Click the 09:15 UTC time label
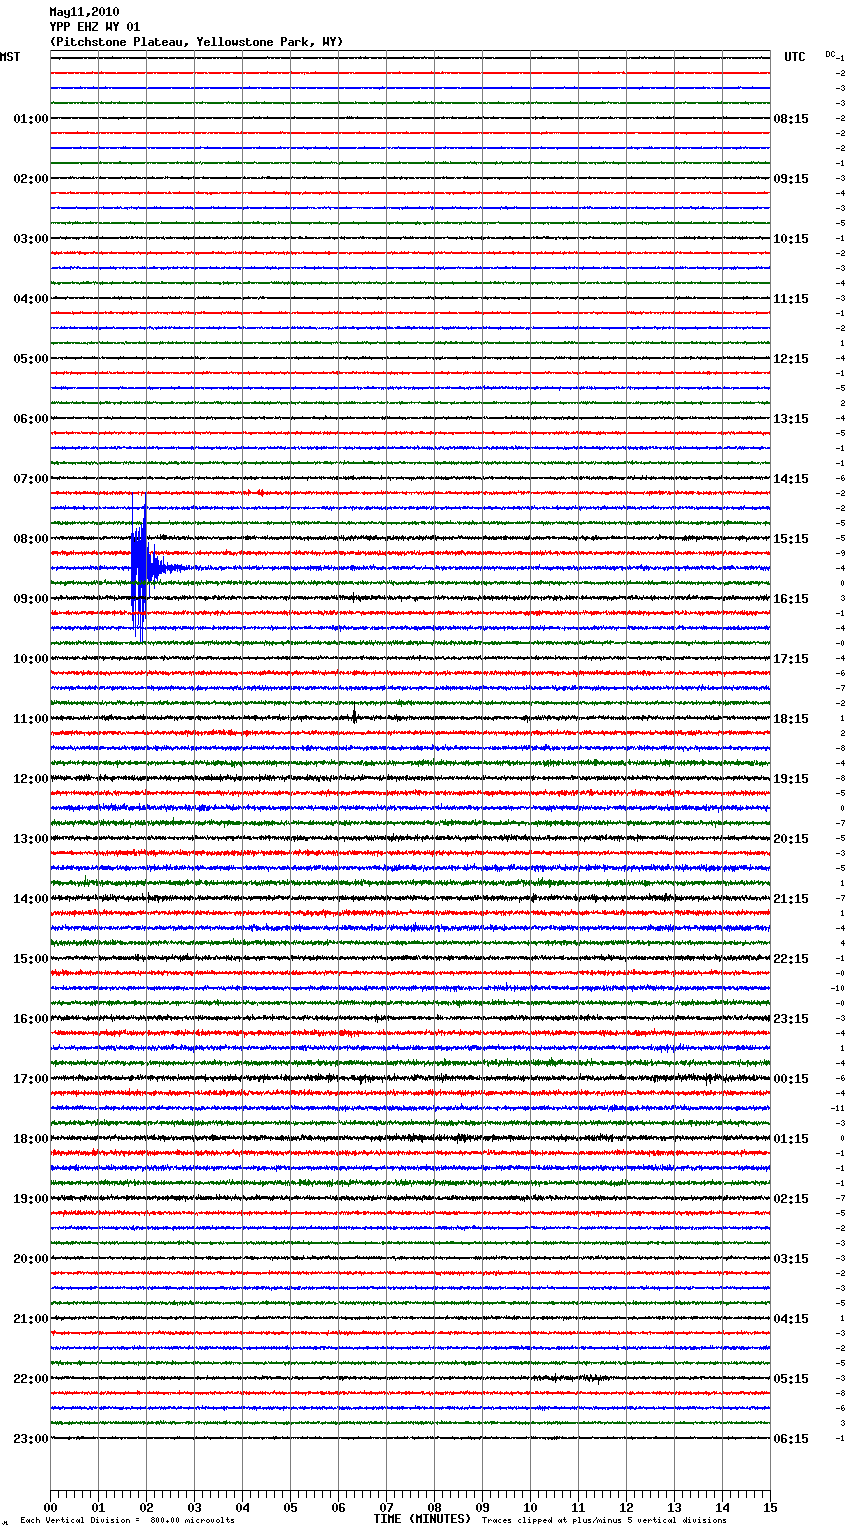The height and width of the screenshot is (1534, 850). 791,179
